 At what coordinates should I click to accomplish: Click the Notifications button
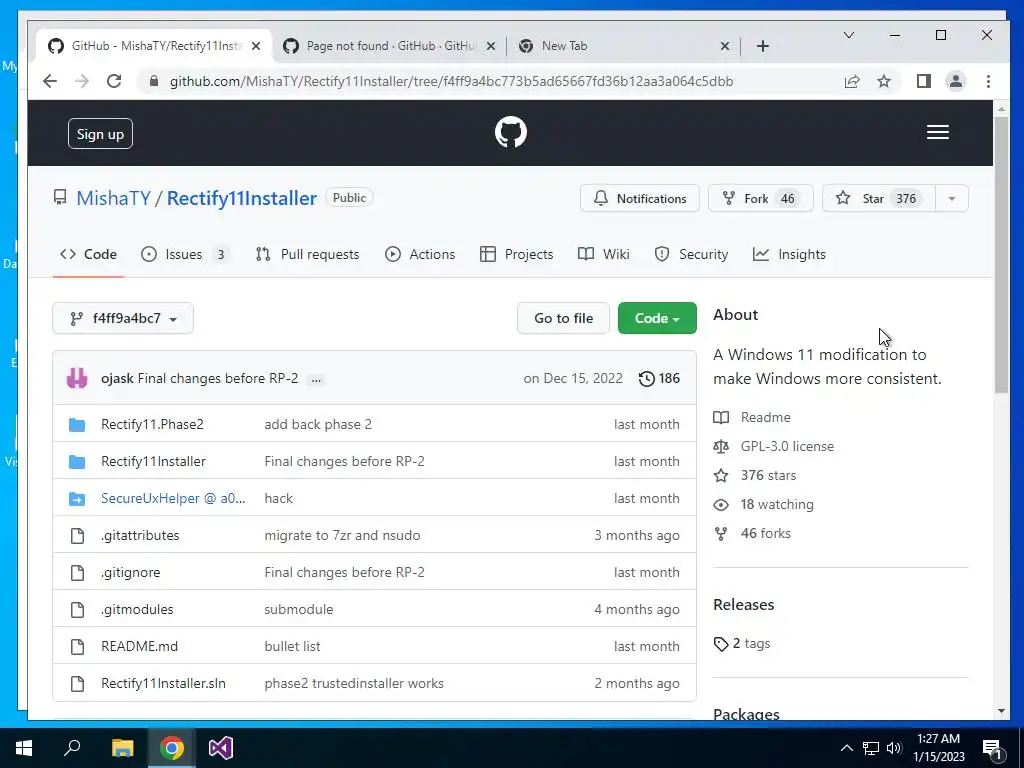click(639, 199)
